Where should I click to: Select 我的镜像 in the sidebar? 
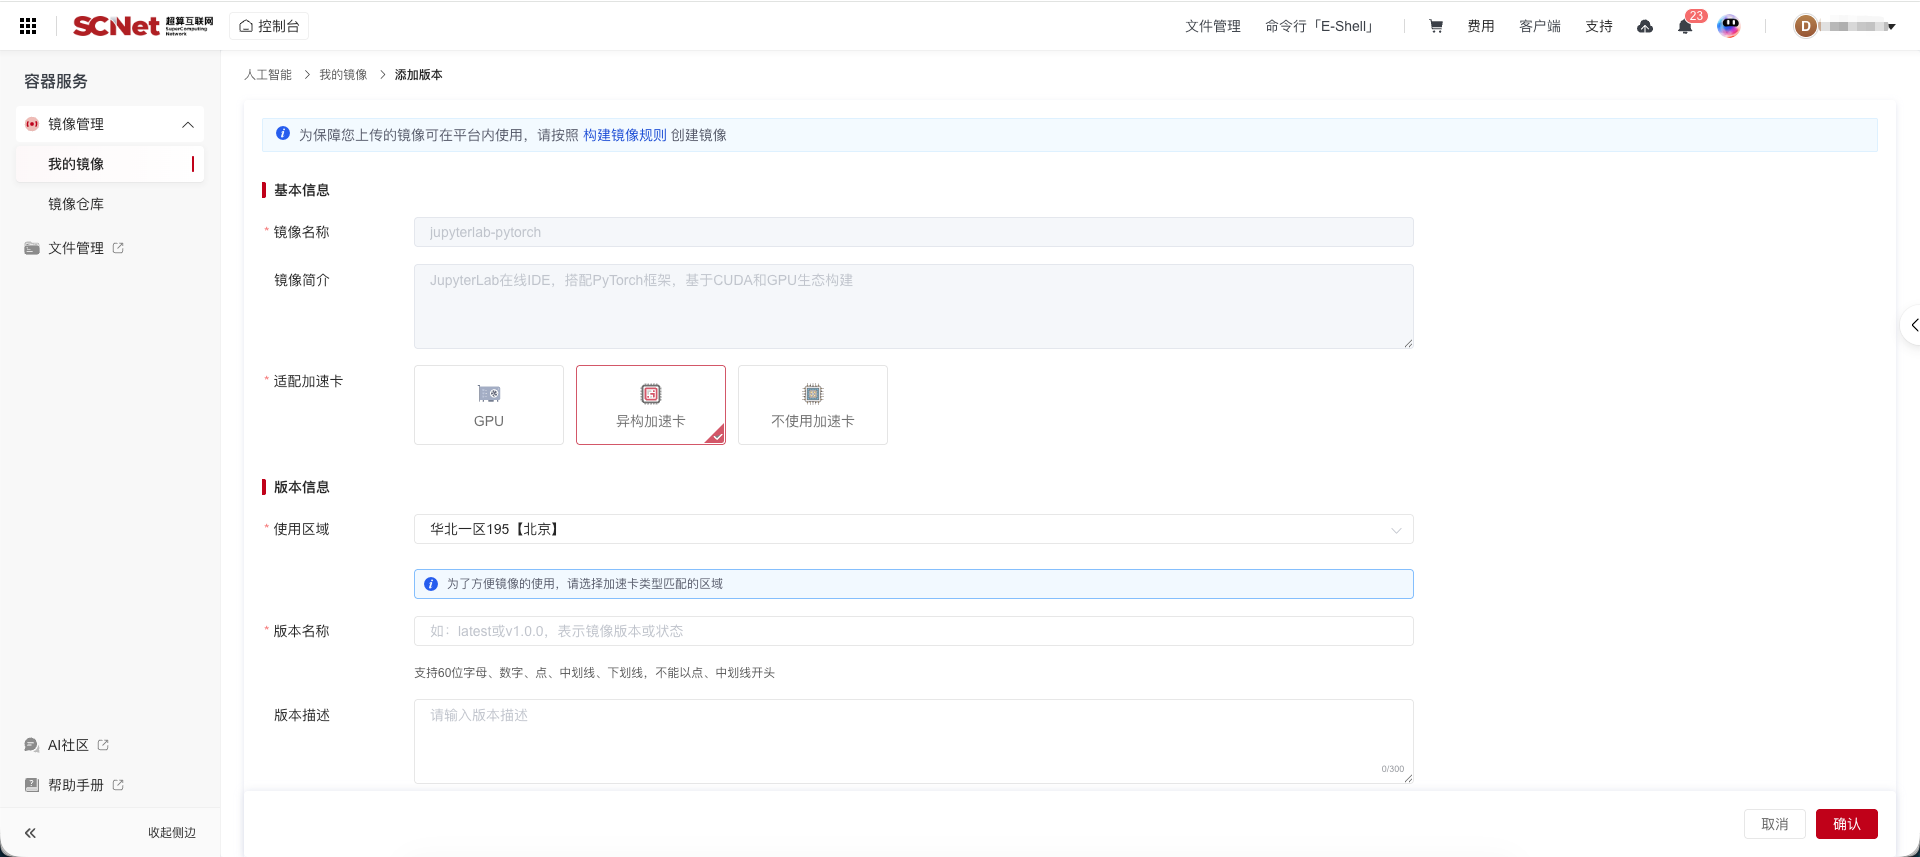click(110, 164)
